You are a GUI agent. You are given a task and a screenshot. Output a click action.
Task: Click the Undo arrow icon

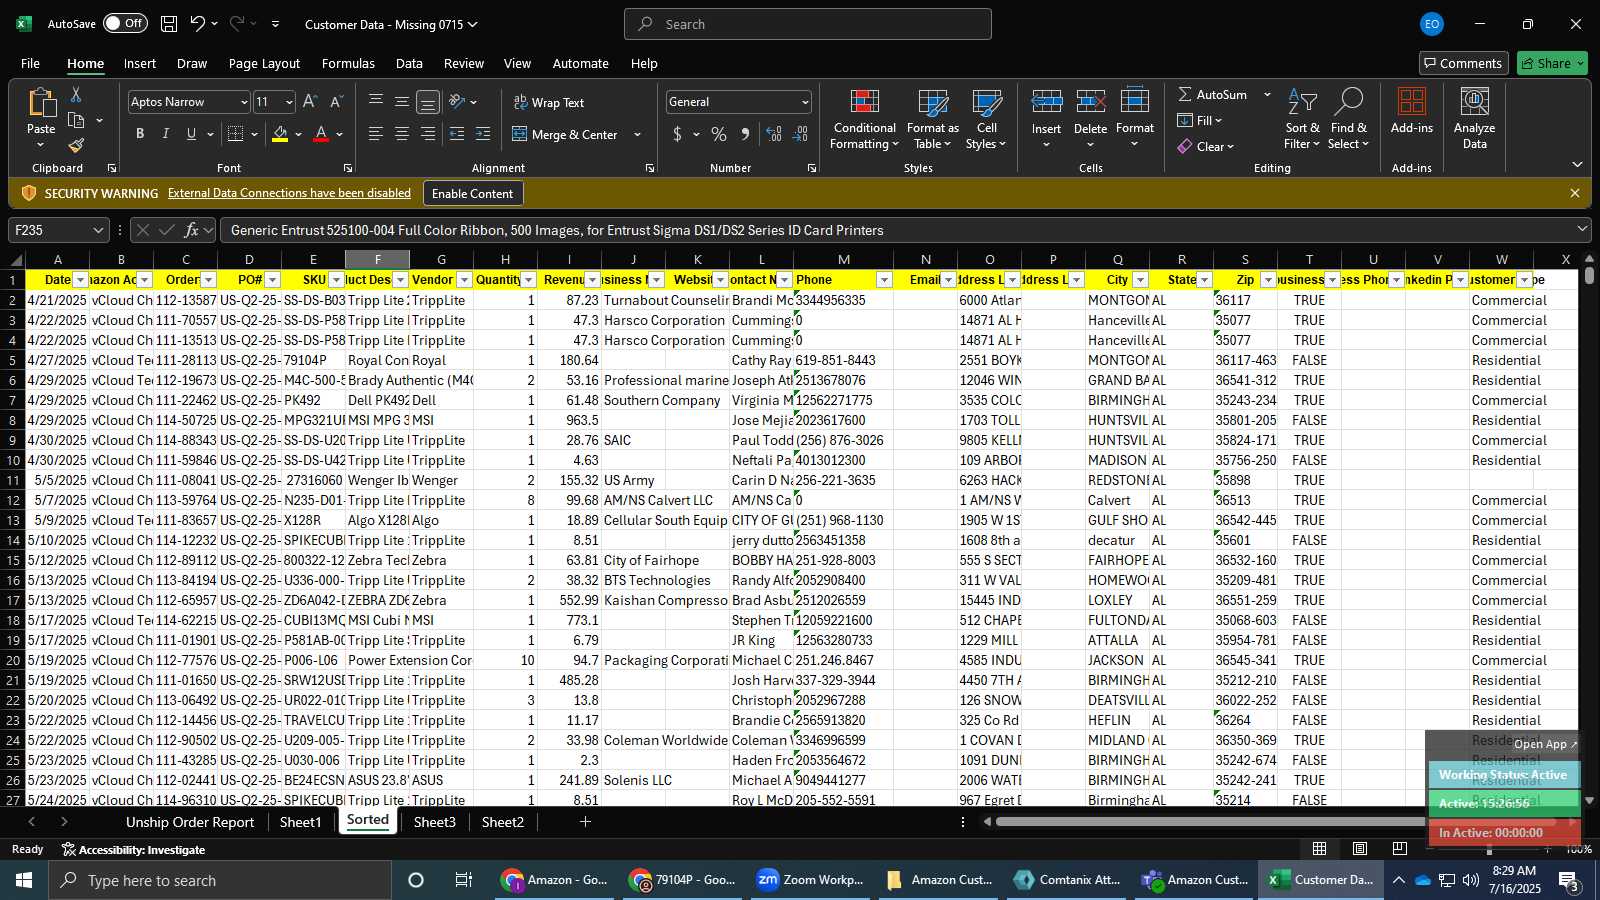click(x=198, y=24)
